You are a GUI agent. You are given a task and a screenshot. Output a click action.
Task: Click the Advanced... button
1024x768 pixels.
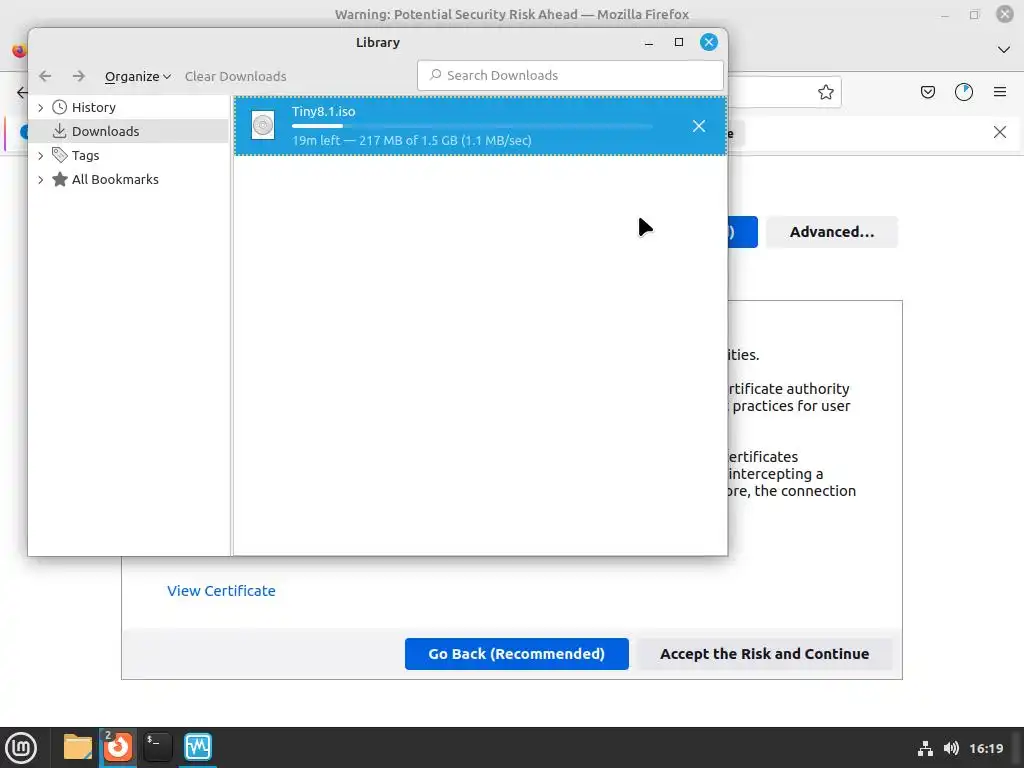click(x=831, y=232)
